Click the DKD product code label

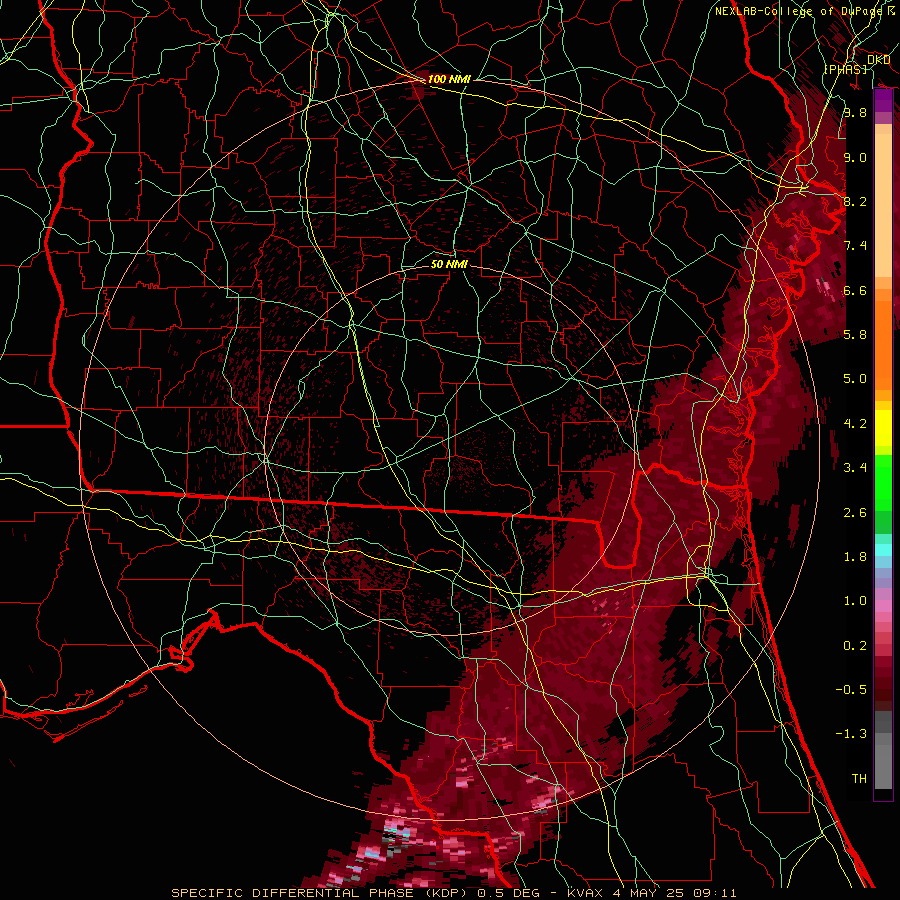[878, 60]
